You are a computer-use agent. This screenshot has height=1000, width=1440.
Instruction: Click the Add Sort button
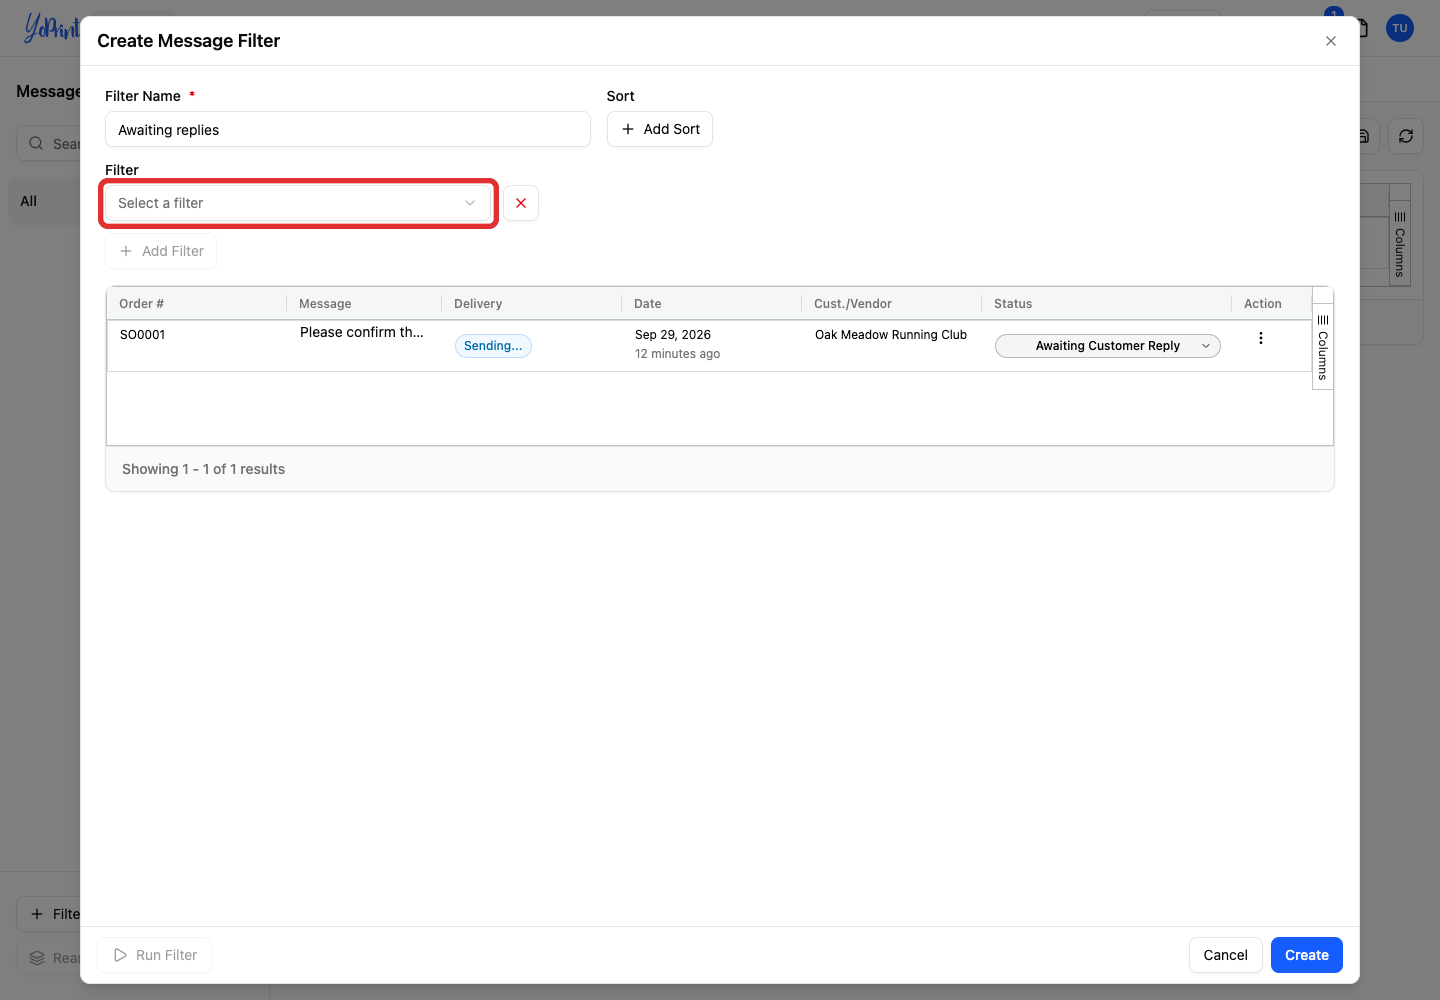(660, 129)
